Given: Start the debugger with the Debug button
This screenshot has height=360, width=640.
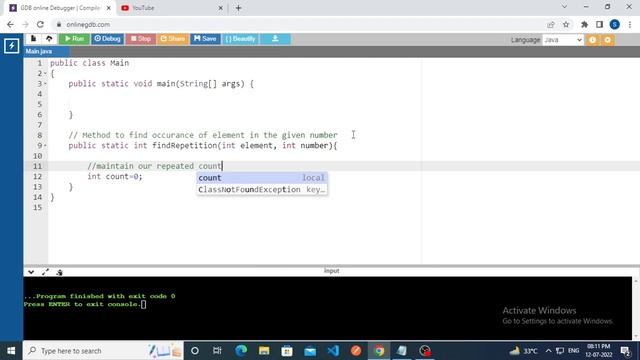Looking at the screenshot, I should [107, 39].
